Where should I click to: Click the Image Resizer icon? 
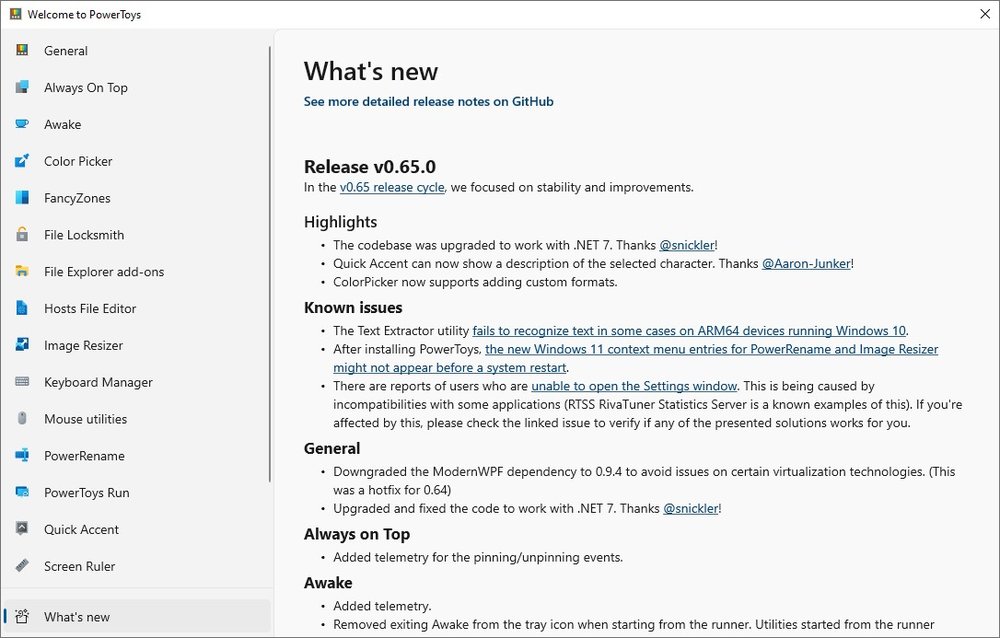click(22, 345)
